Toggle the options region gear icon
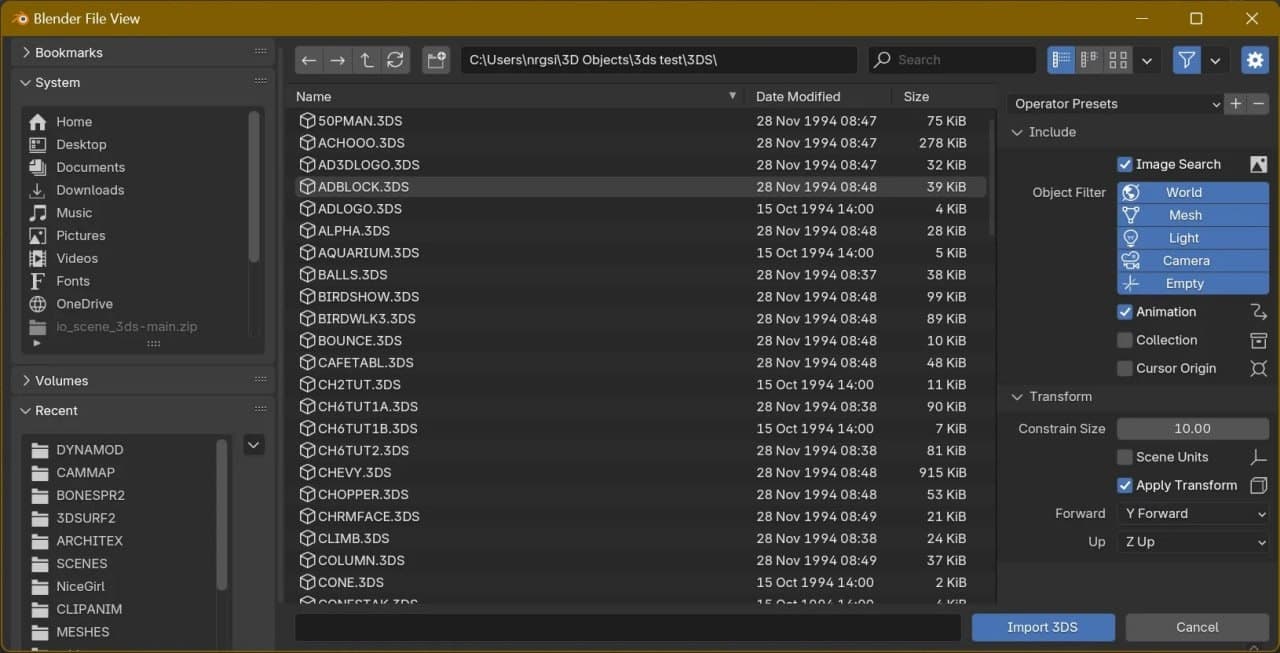Viewport: 1280px width, 653px height. tap(1255, 60)
